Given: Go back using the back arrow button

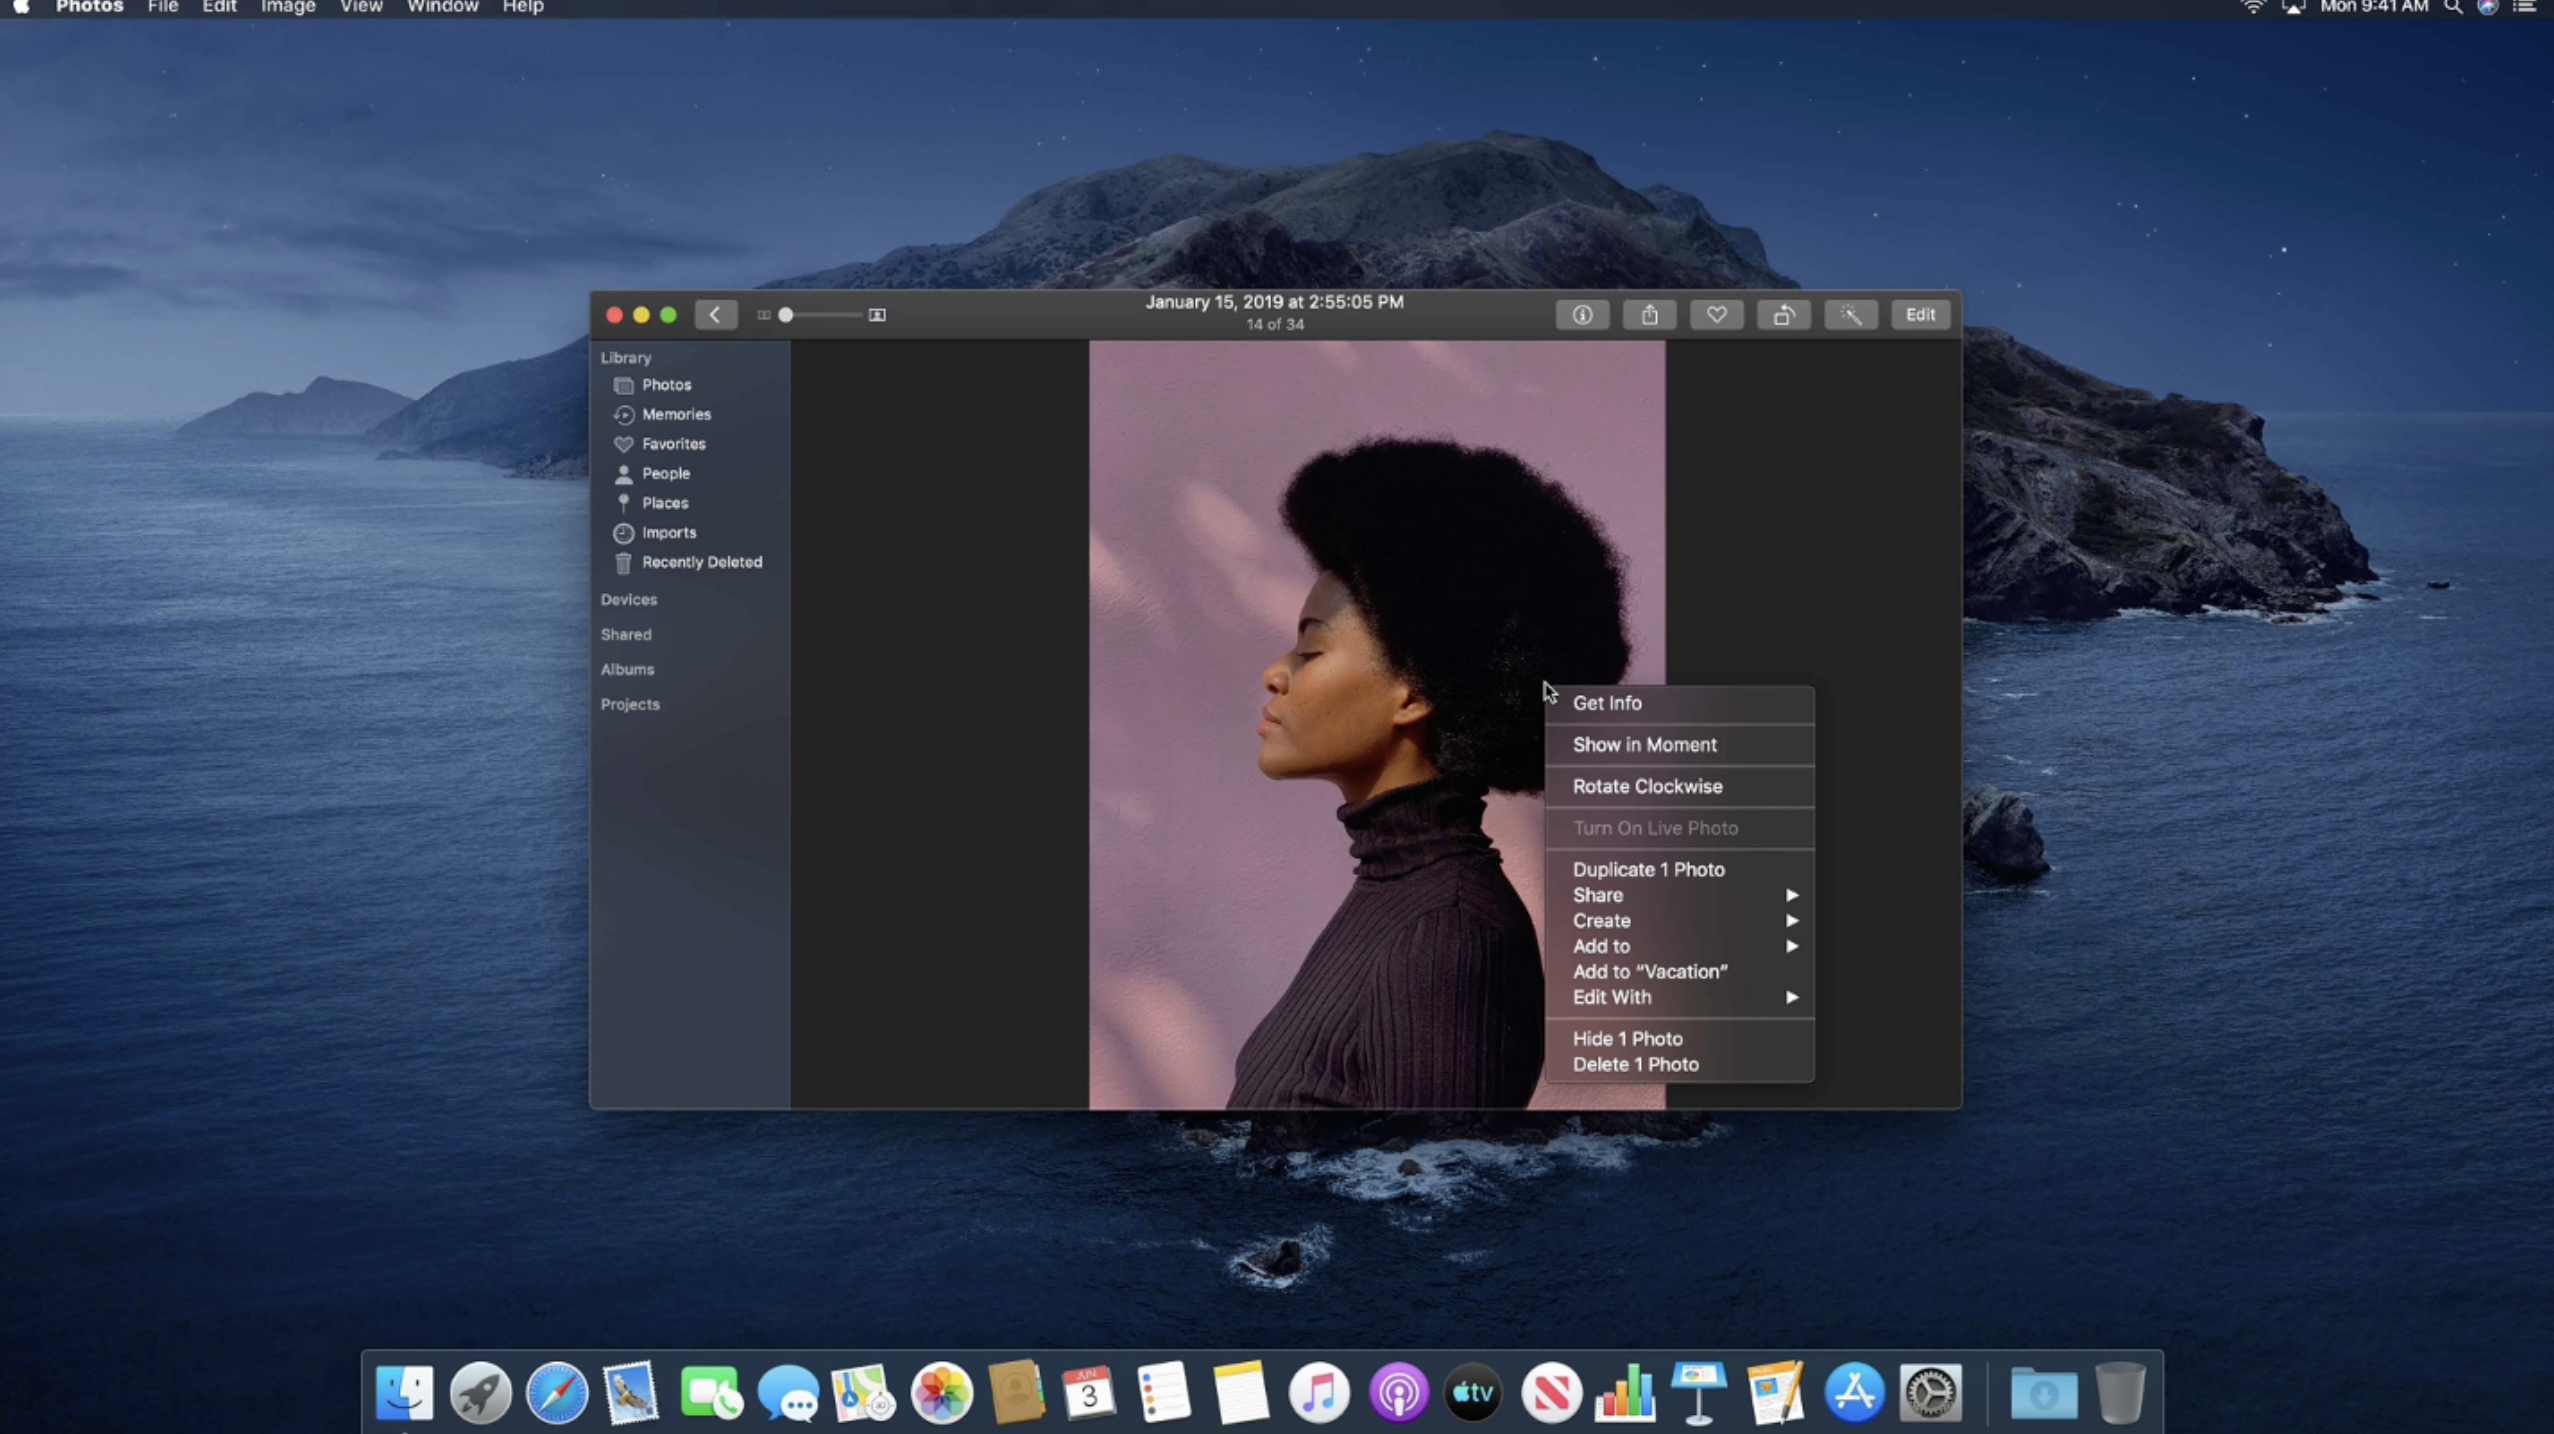Looking at the screenshot, I should point(715,315).
